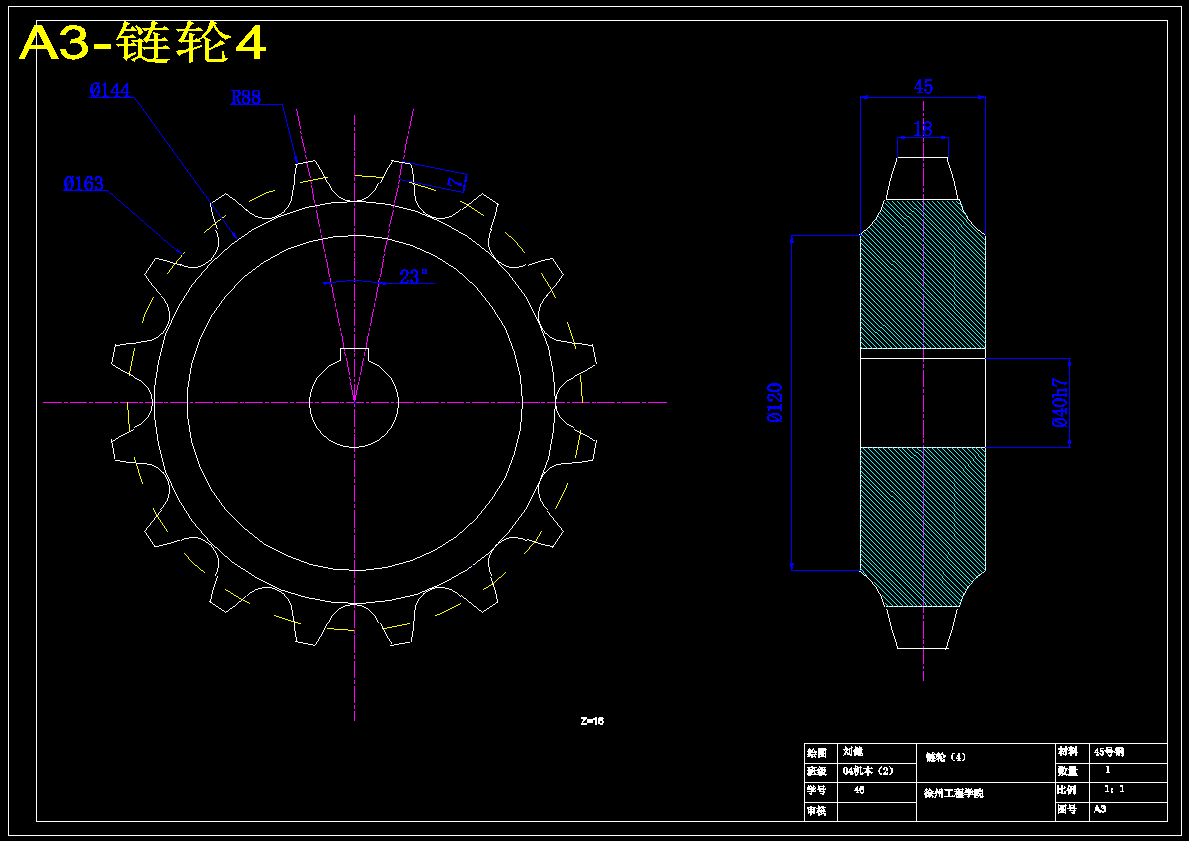Select the part name '链轮（4）'

[x=946, y=758]
